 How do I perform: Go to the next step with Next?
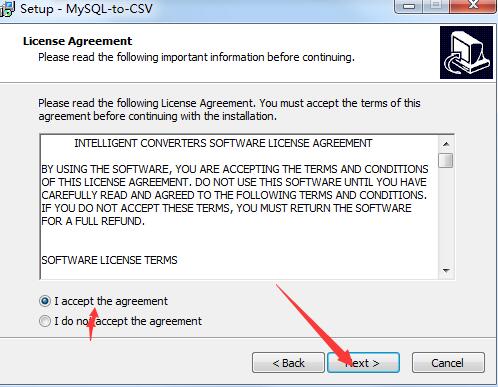tap(363, 363)
